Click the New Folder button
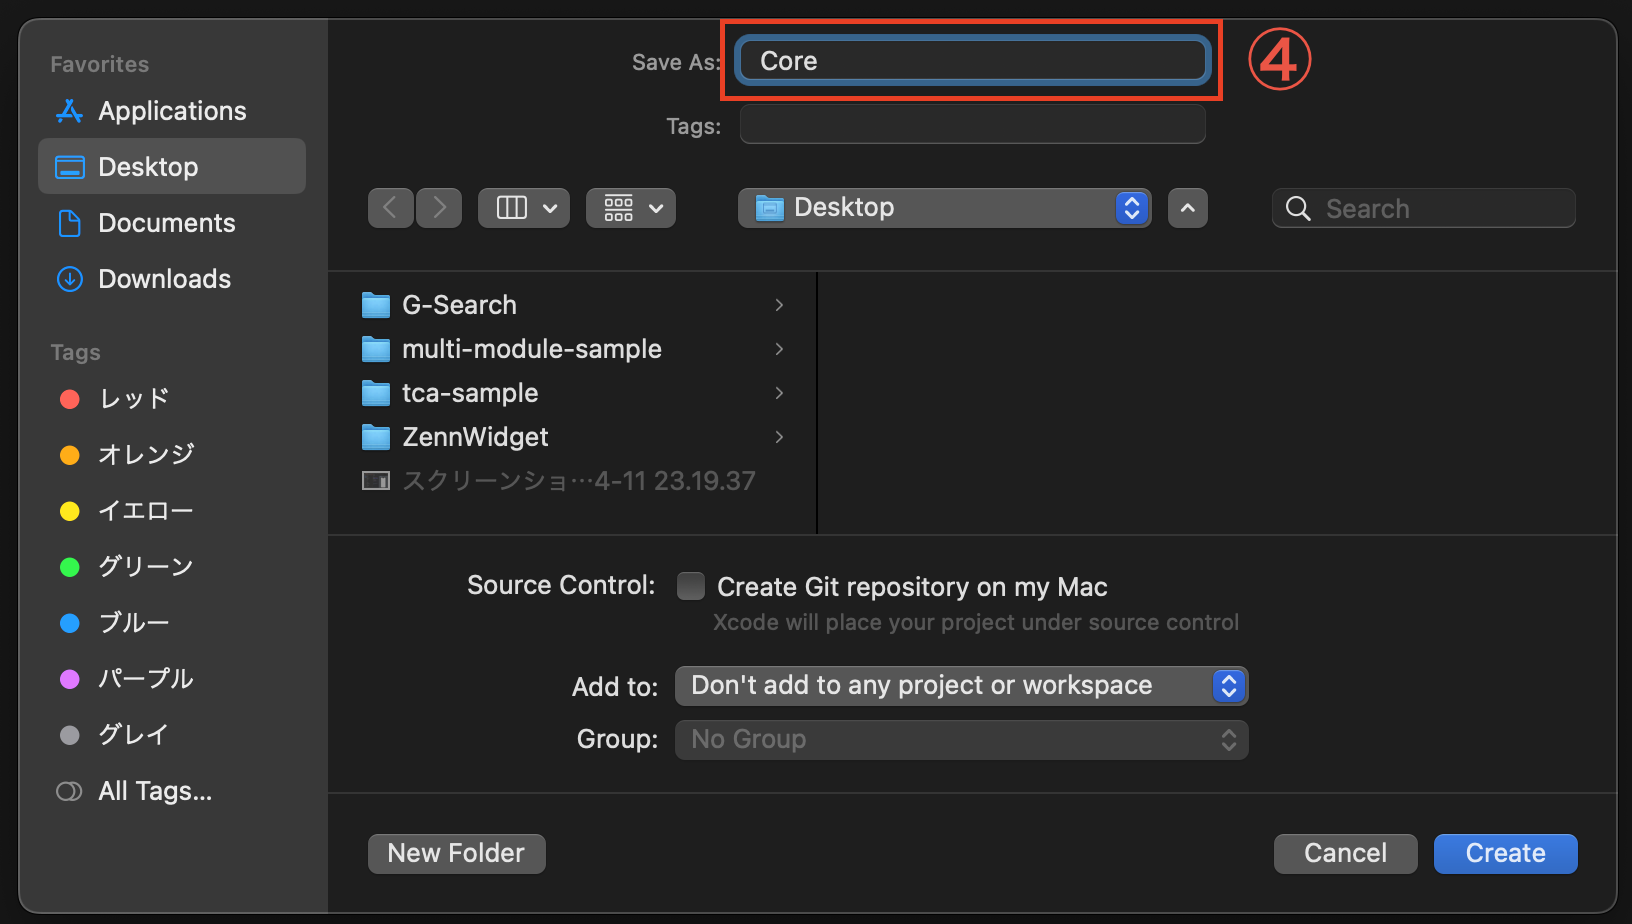 (x=456, y=853)
